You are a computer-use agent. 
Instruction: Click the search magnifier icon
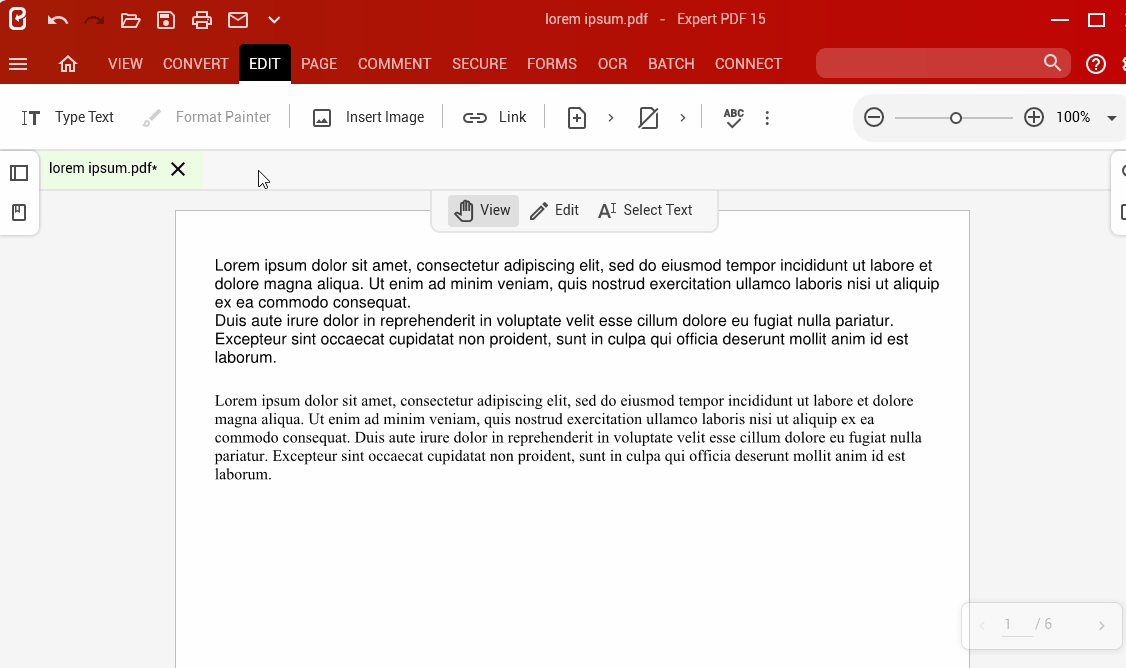tap(1052, 63)
